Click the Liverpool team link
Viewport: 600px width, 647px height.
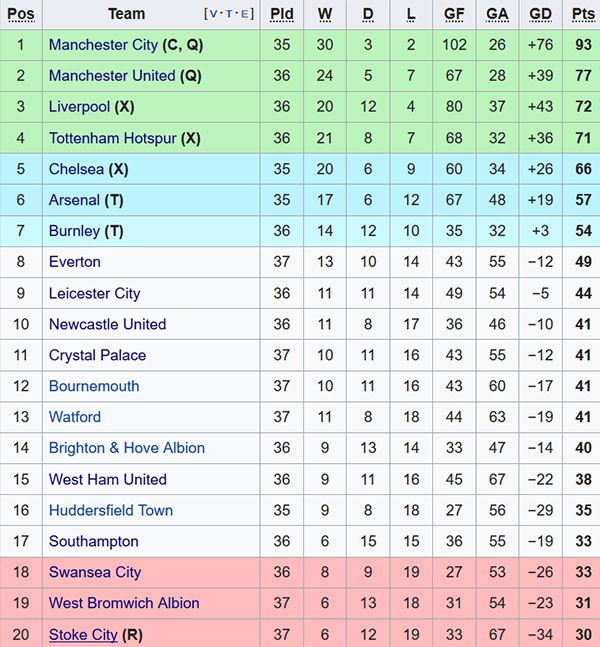tap(79, 107)
